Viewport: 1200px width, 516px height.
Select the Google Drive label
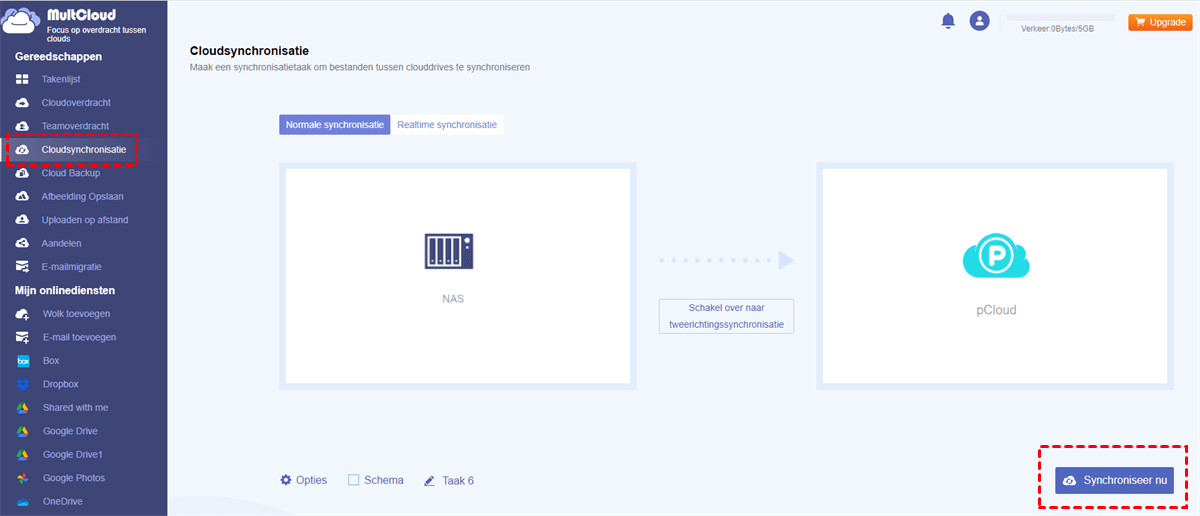pyautogui.click(x=70, y=431)
